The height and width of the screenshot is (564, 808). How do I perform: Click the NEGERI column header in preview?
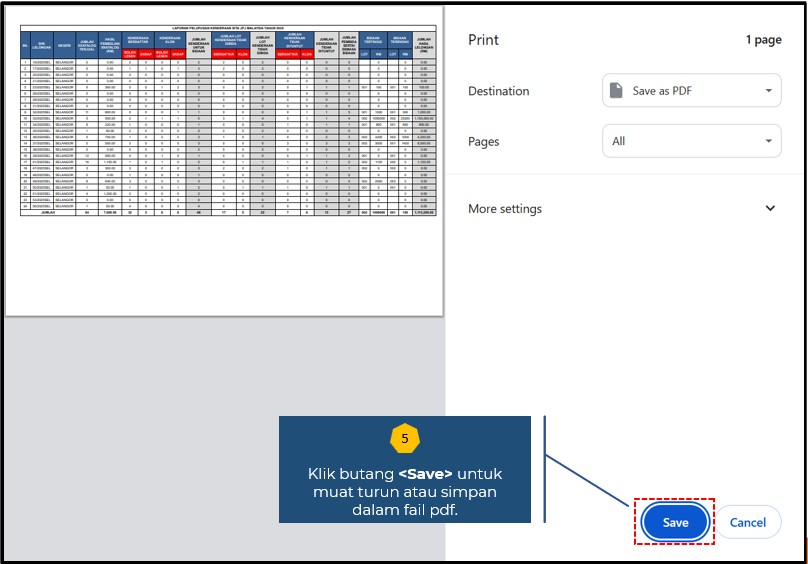[x=65, y=44]
